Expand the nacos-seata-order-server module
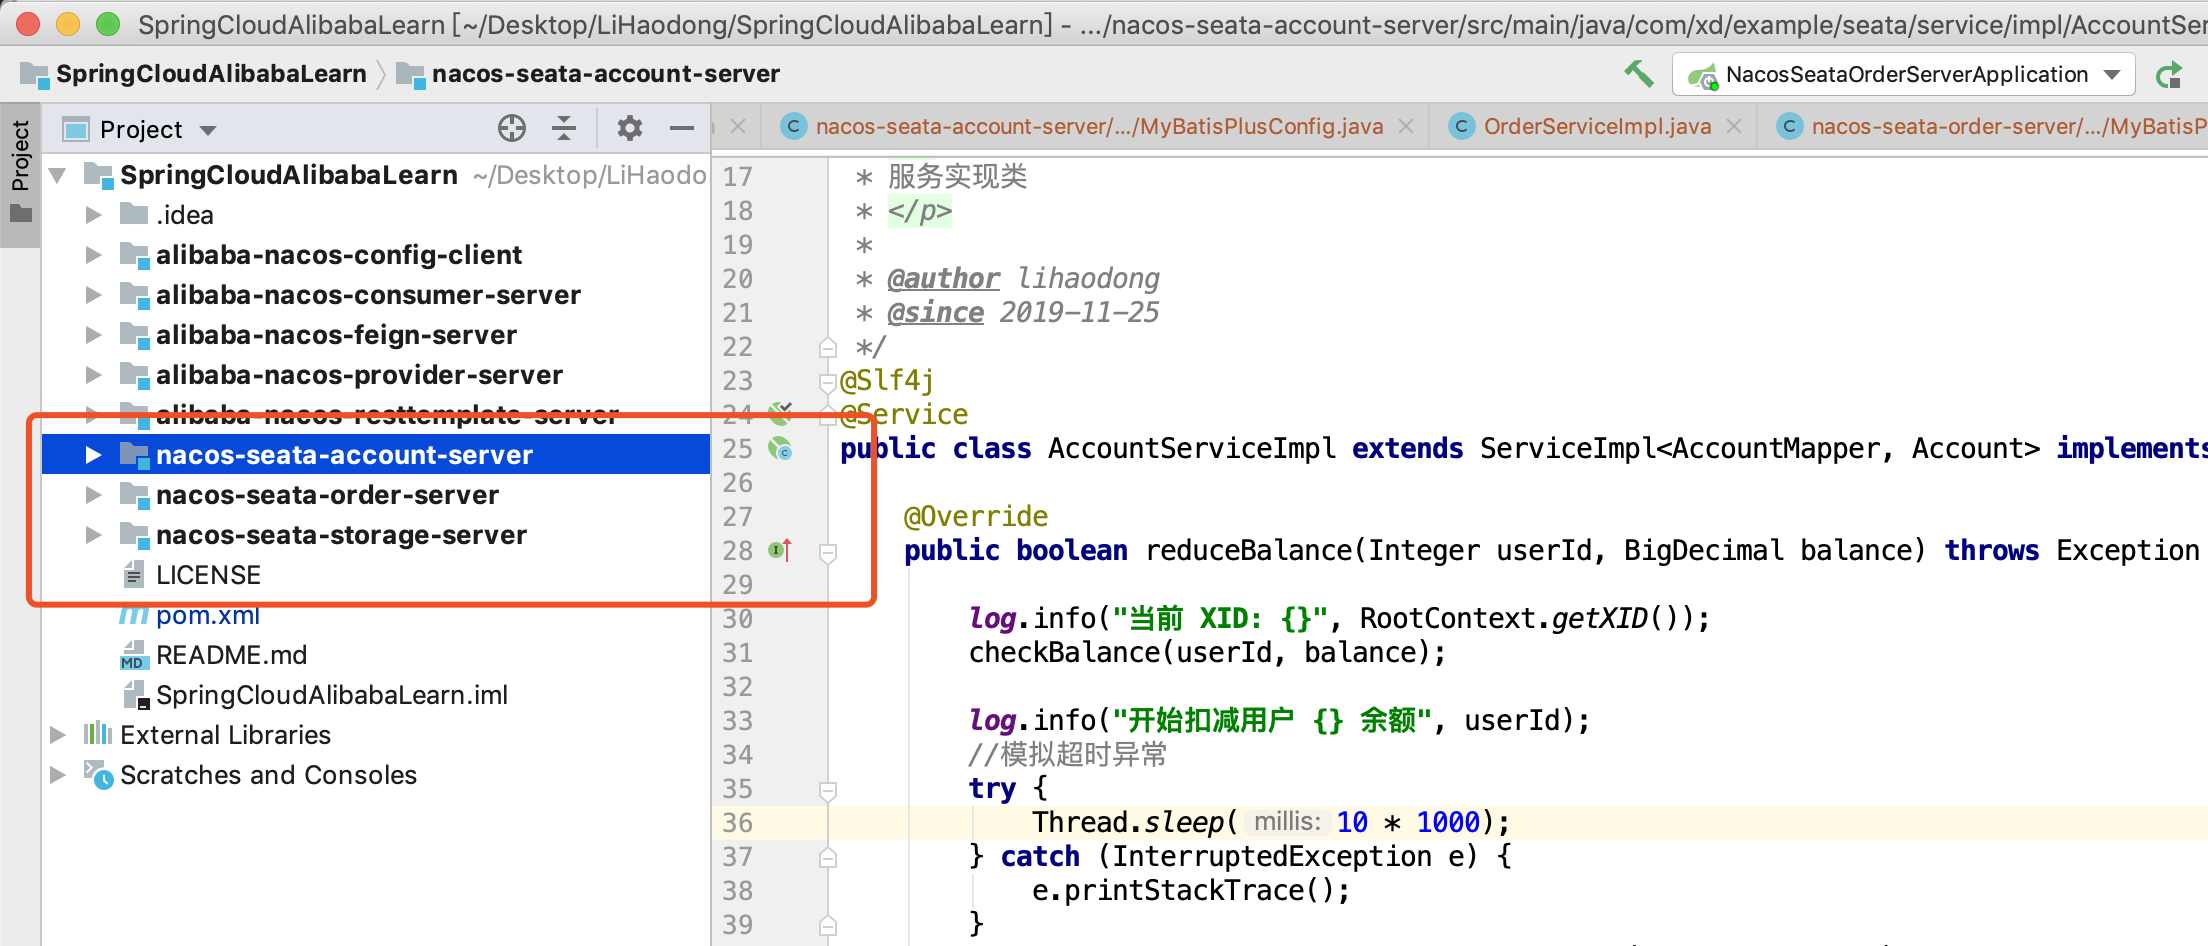The image size is (2208, 946). click(93, 494)
